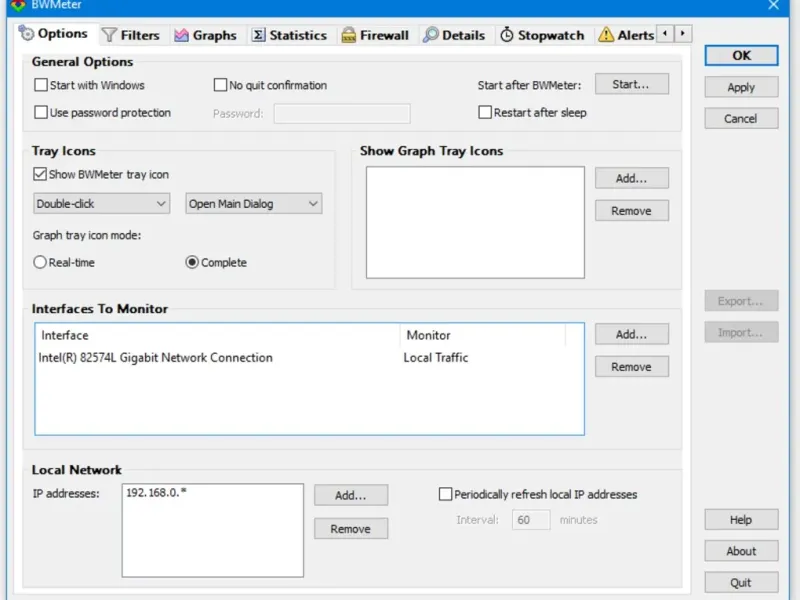Select Complete graph tray mode
This screenshot has width=800, height=600.
click(x=192, y=262)
